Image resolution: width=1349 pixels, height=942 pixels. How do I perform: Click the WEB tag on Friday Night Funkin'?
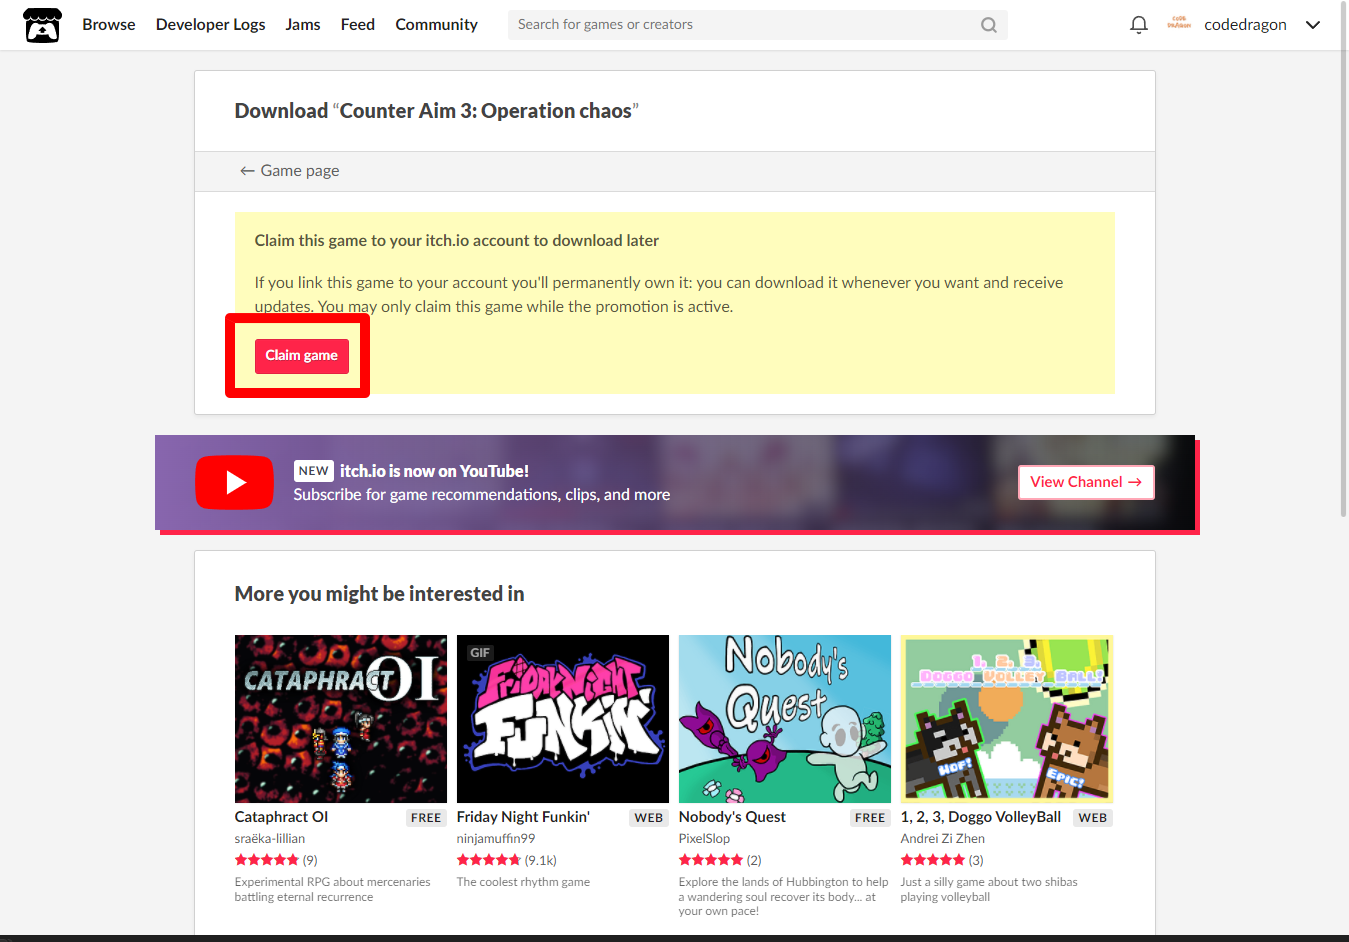649,818
